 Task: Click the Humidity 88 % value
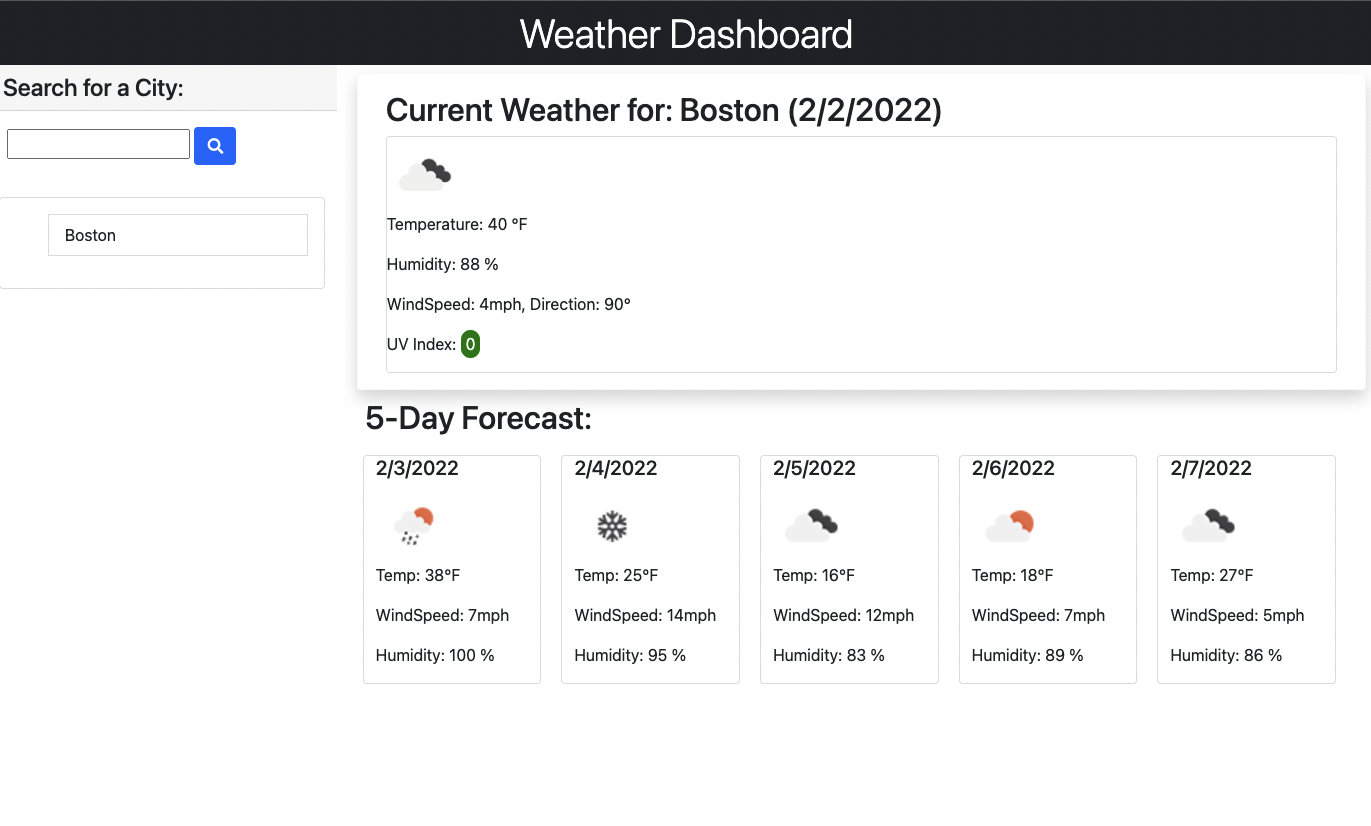(443, 264)
